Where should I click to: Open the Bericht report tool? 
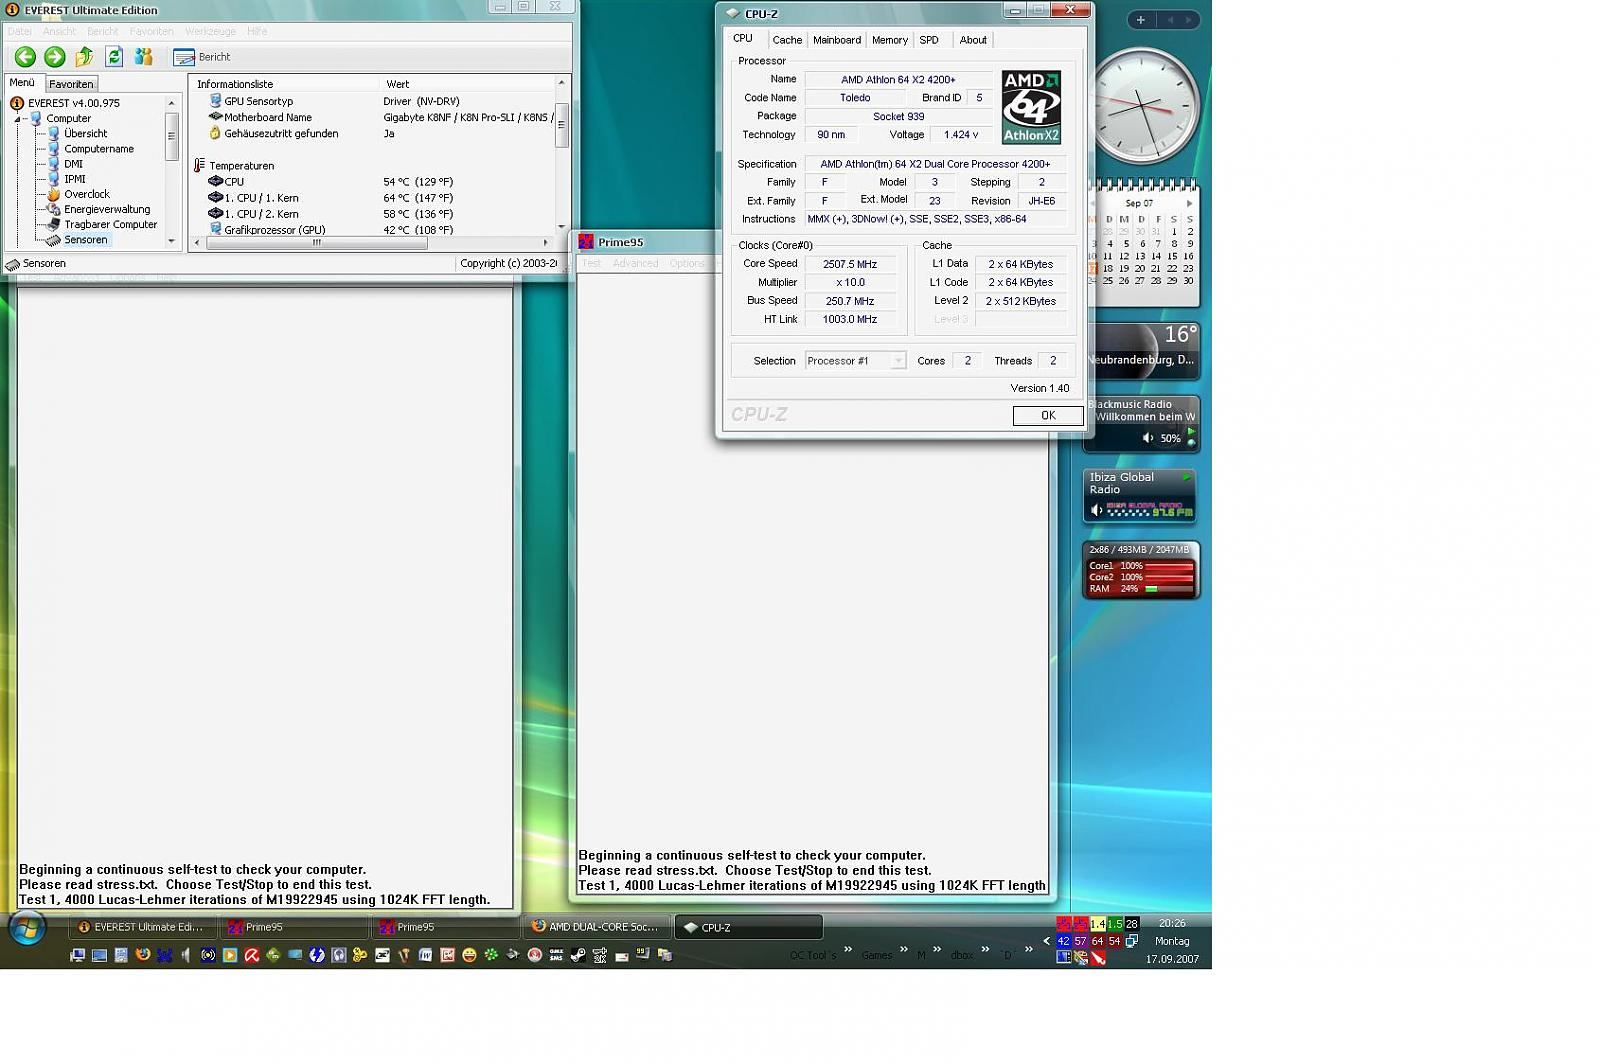pyautogui.click(x=202, y=57)
